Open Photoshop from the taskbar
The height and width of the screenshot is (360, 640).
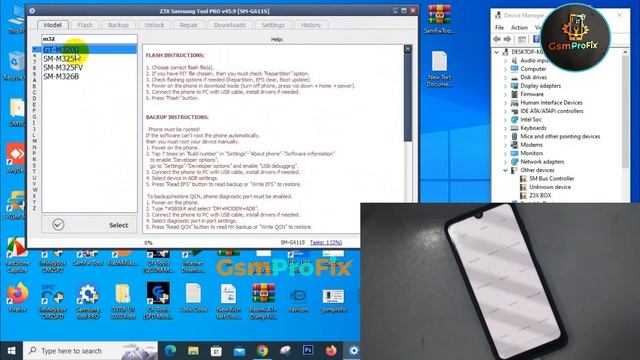pyautogui.click(x=308, y=350)
